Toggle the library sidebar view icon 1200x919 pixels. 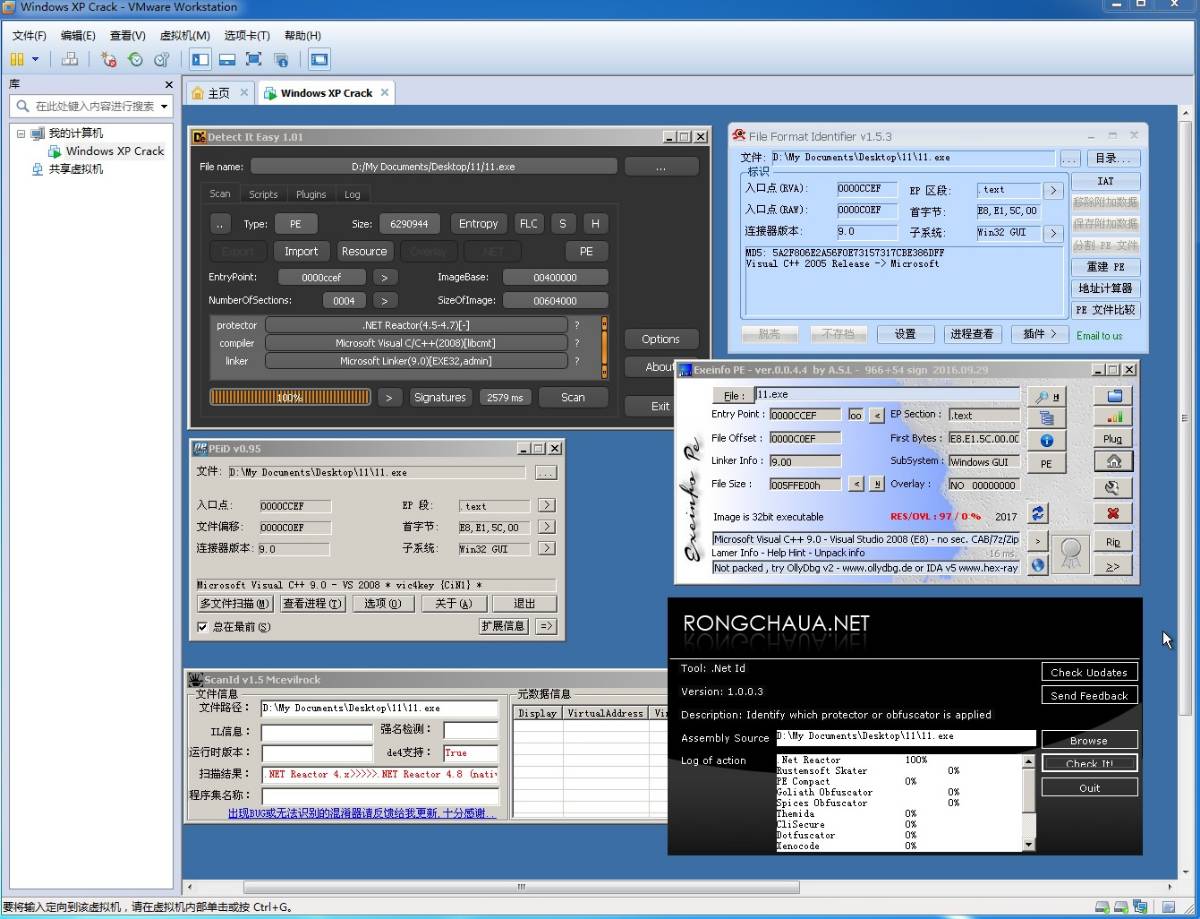pyautogui.click(x=200, y=59)
